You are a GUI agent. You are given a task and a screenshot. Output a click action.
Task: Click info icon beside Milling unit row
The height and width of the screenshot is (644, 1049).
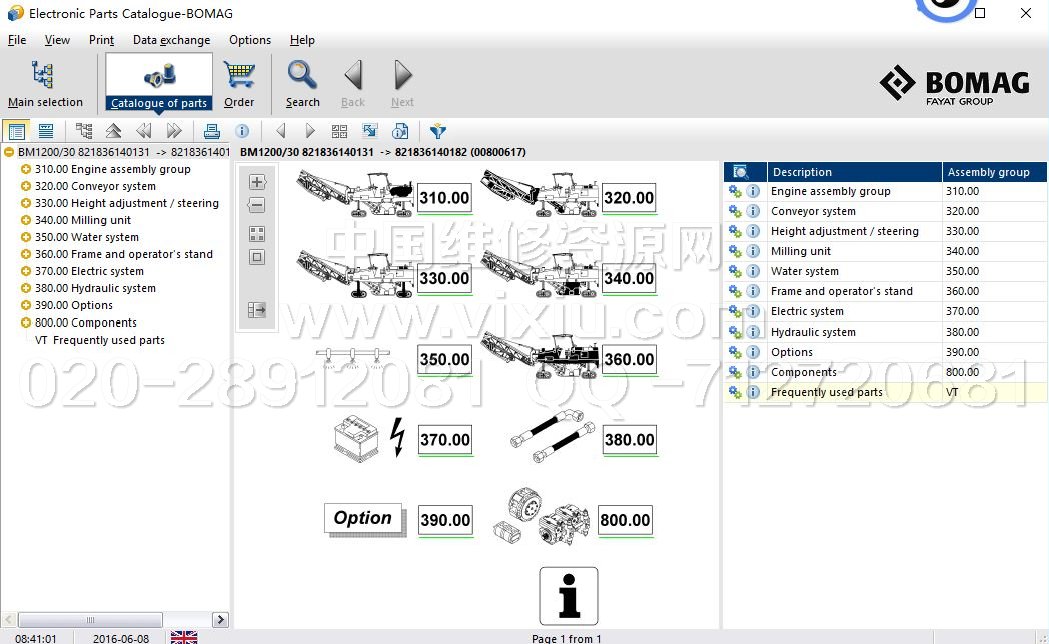[753, 251]
